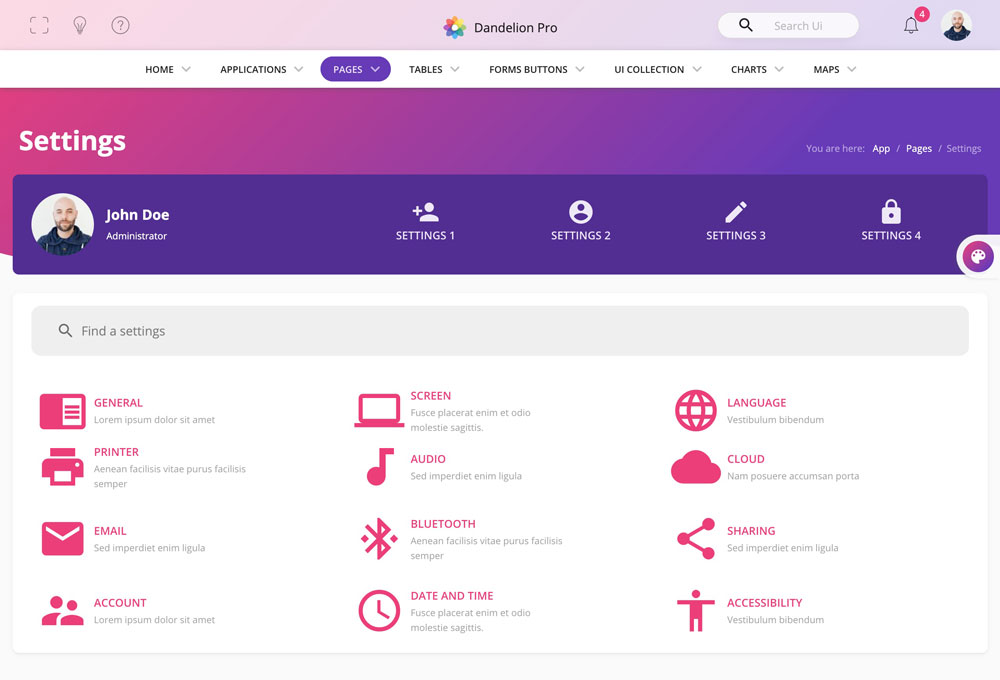1000x680 pixels.
Task: Open the help question mark icon
Action: pyautogui.click(x=120, y=26)
